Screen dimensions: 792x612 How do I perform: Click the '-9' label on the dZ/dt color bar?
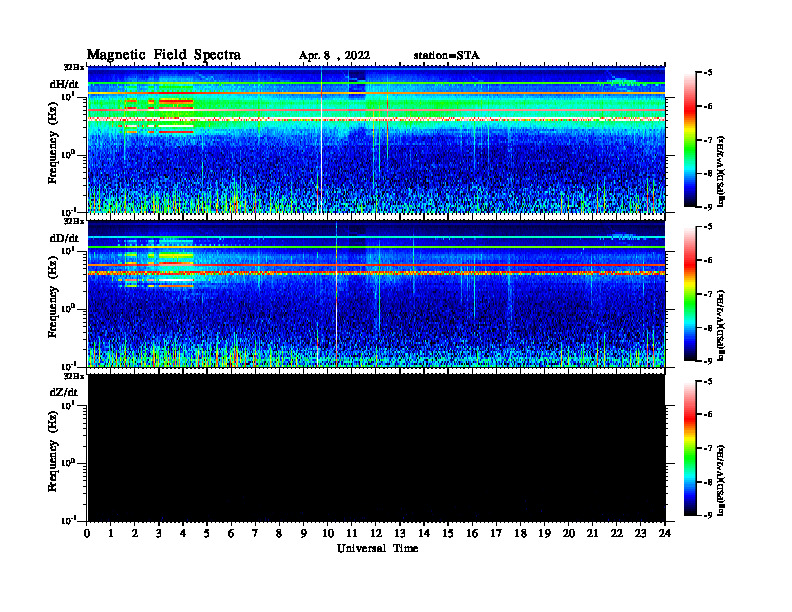(x=708, y=515)
